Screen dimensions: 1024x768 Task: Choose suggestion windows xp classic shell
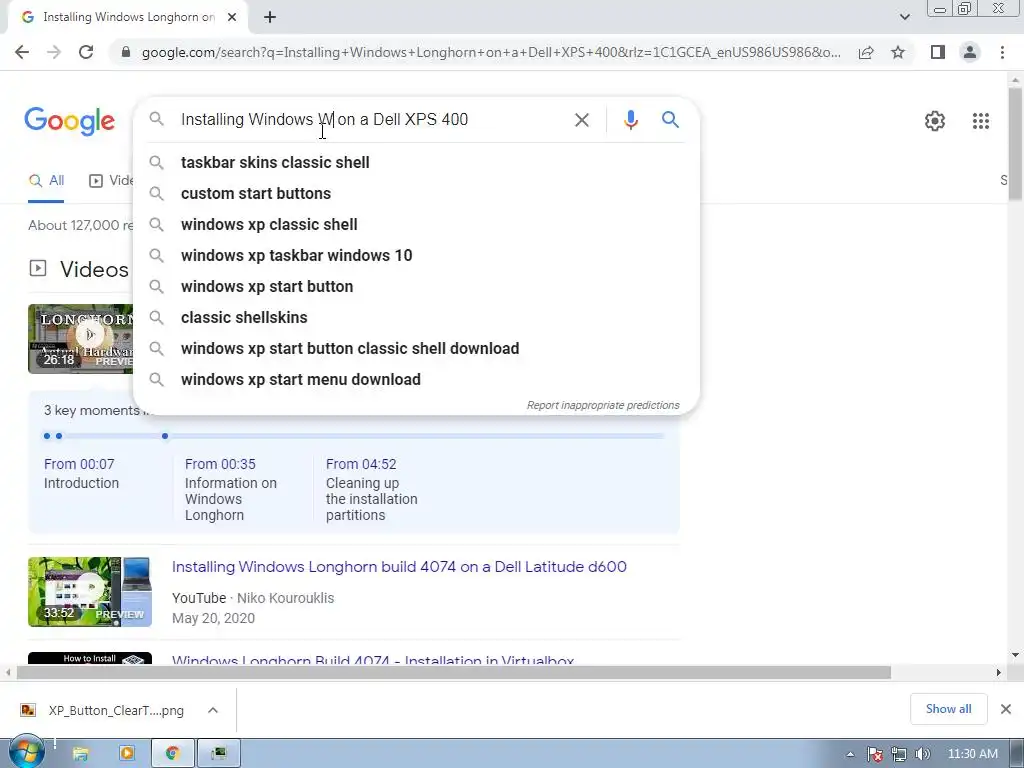pos(416,225)
